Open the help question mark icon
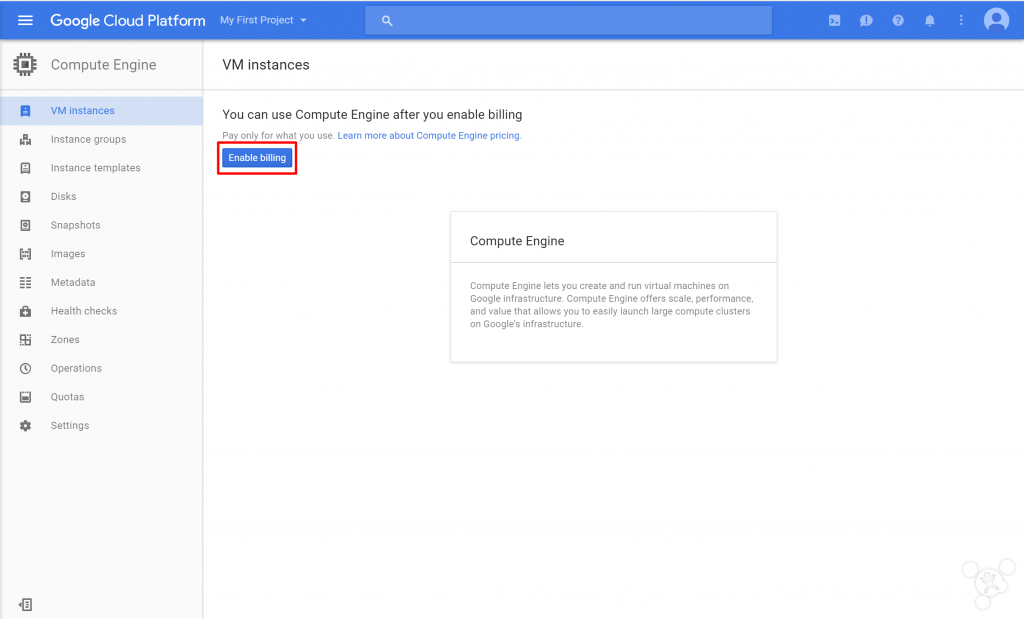1024x619 pixels. [x=898, y=21]
